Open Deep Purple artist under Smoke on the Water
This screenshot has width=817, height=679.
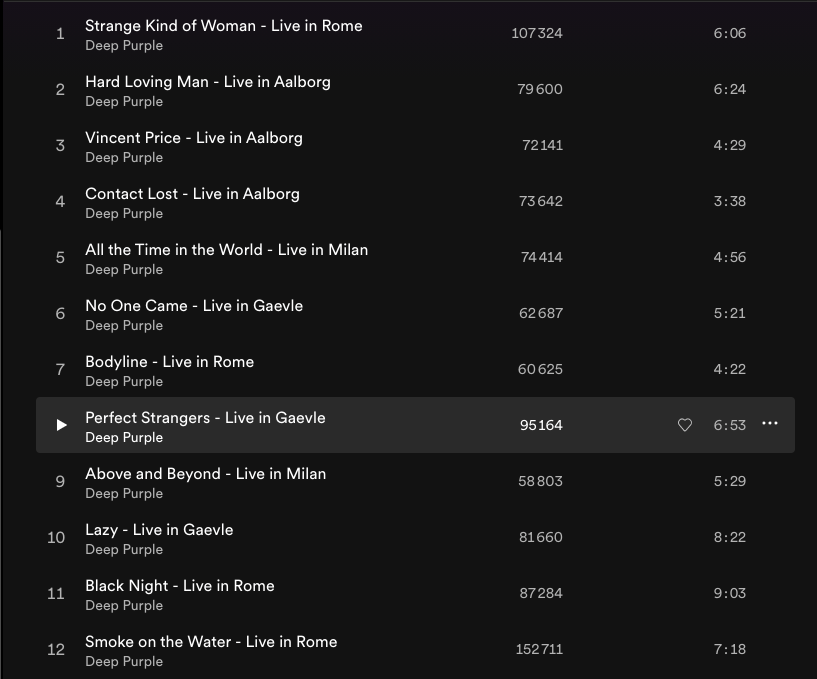click(124, 661)
